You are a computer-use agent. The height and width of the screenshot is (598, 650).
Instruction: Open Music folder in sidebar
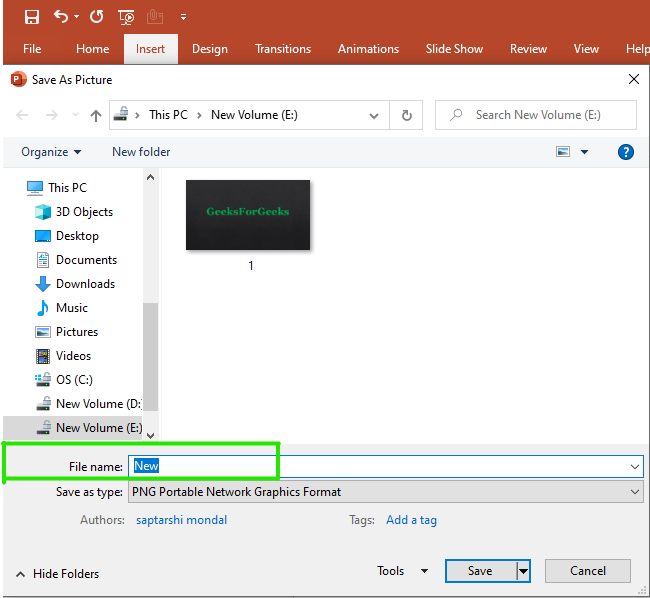(72, 308)
